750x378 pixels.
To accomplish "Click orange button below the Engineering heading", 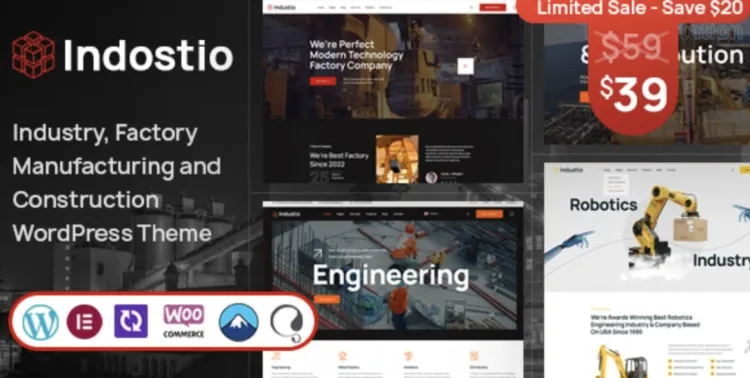I will [327, 299].
